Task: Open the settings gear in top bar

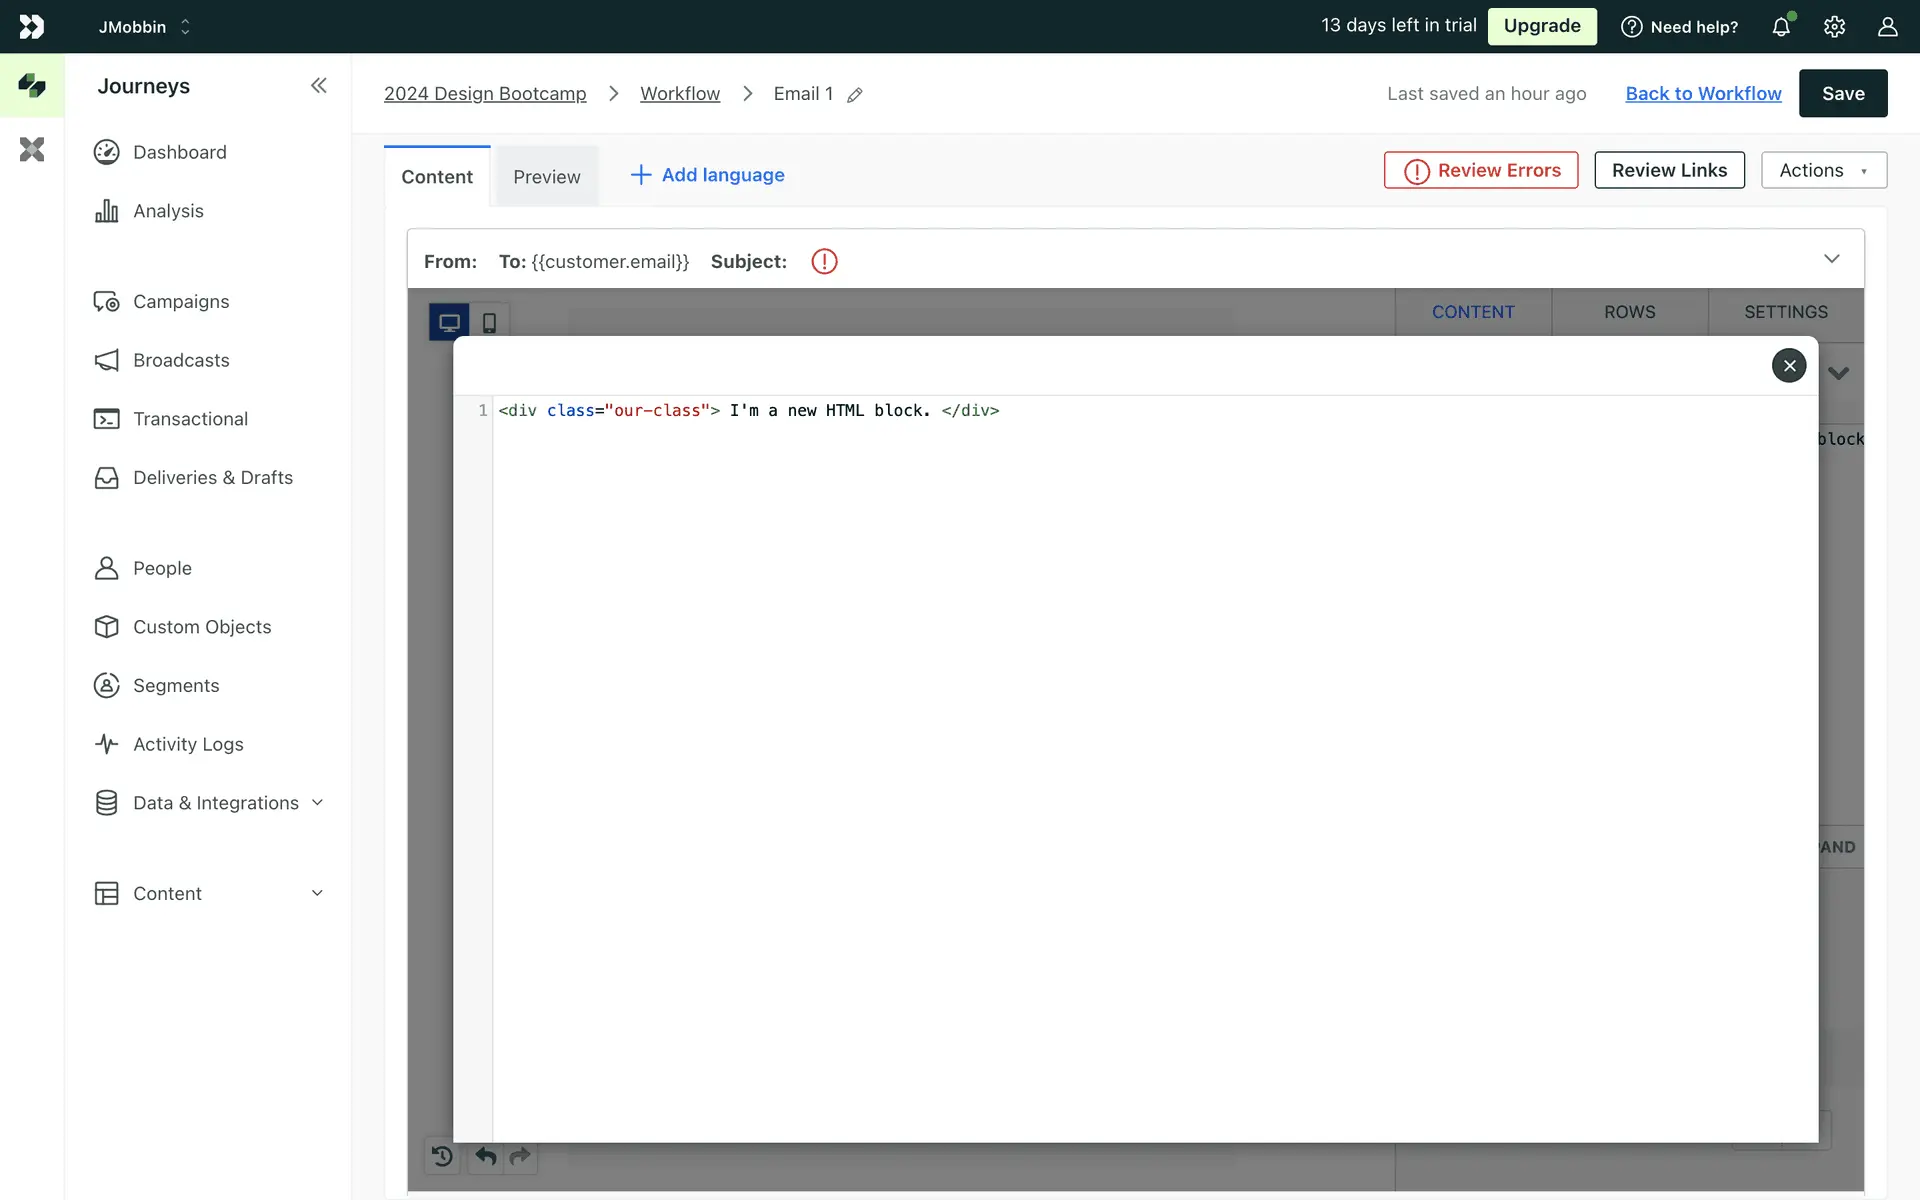Action: 1834,27
